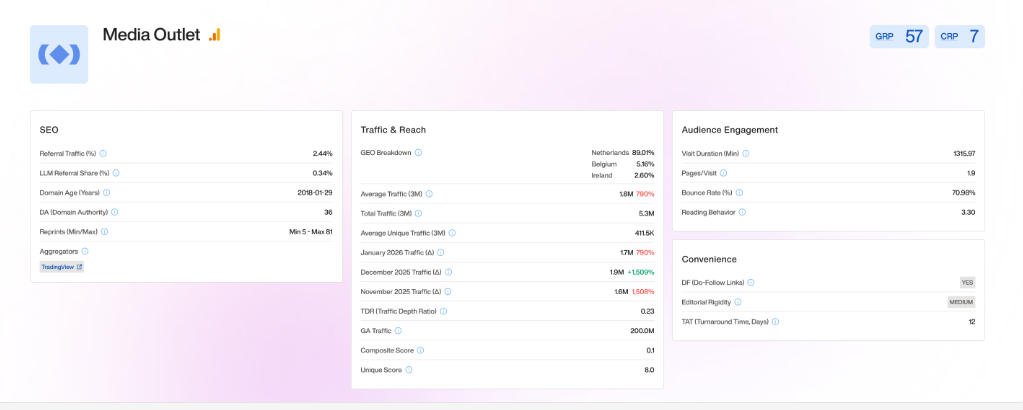This screenshot has width=1023, height=410.
Task: Click info icon next to TDR (Traffic Depth Ratio)
Action: [443, 311]
